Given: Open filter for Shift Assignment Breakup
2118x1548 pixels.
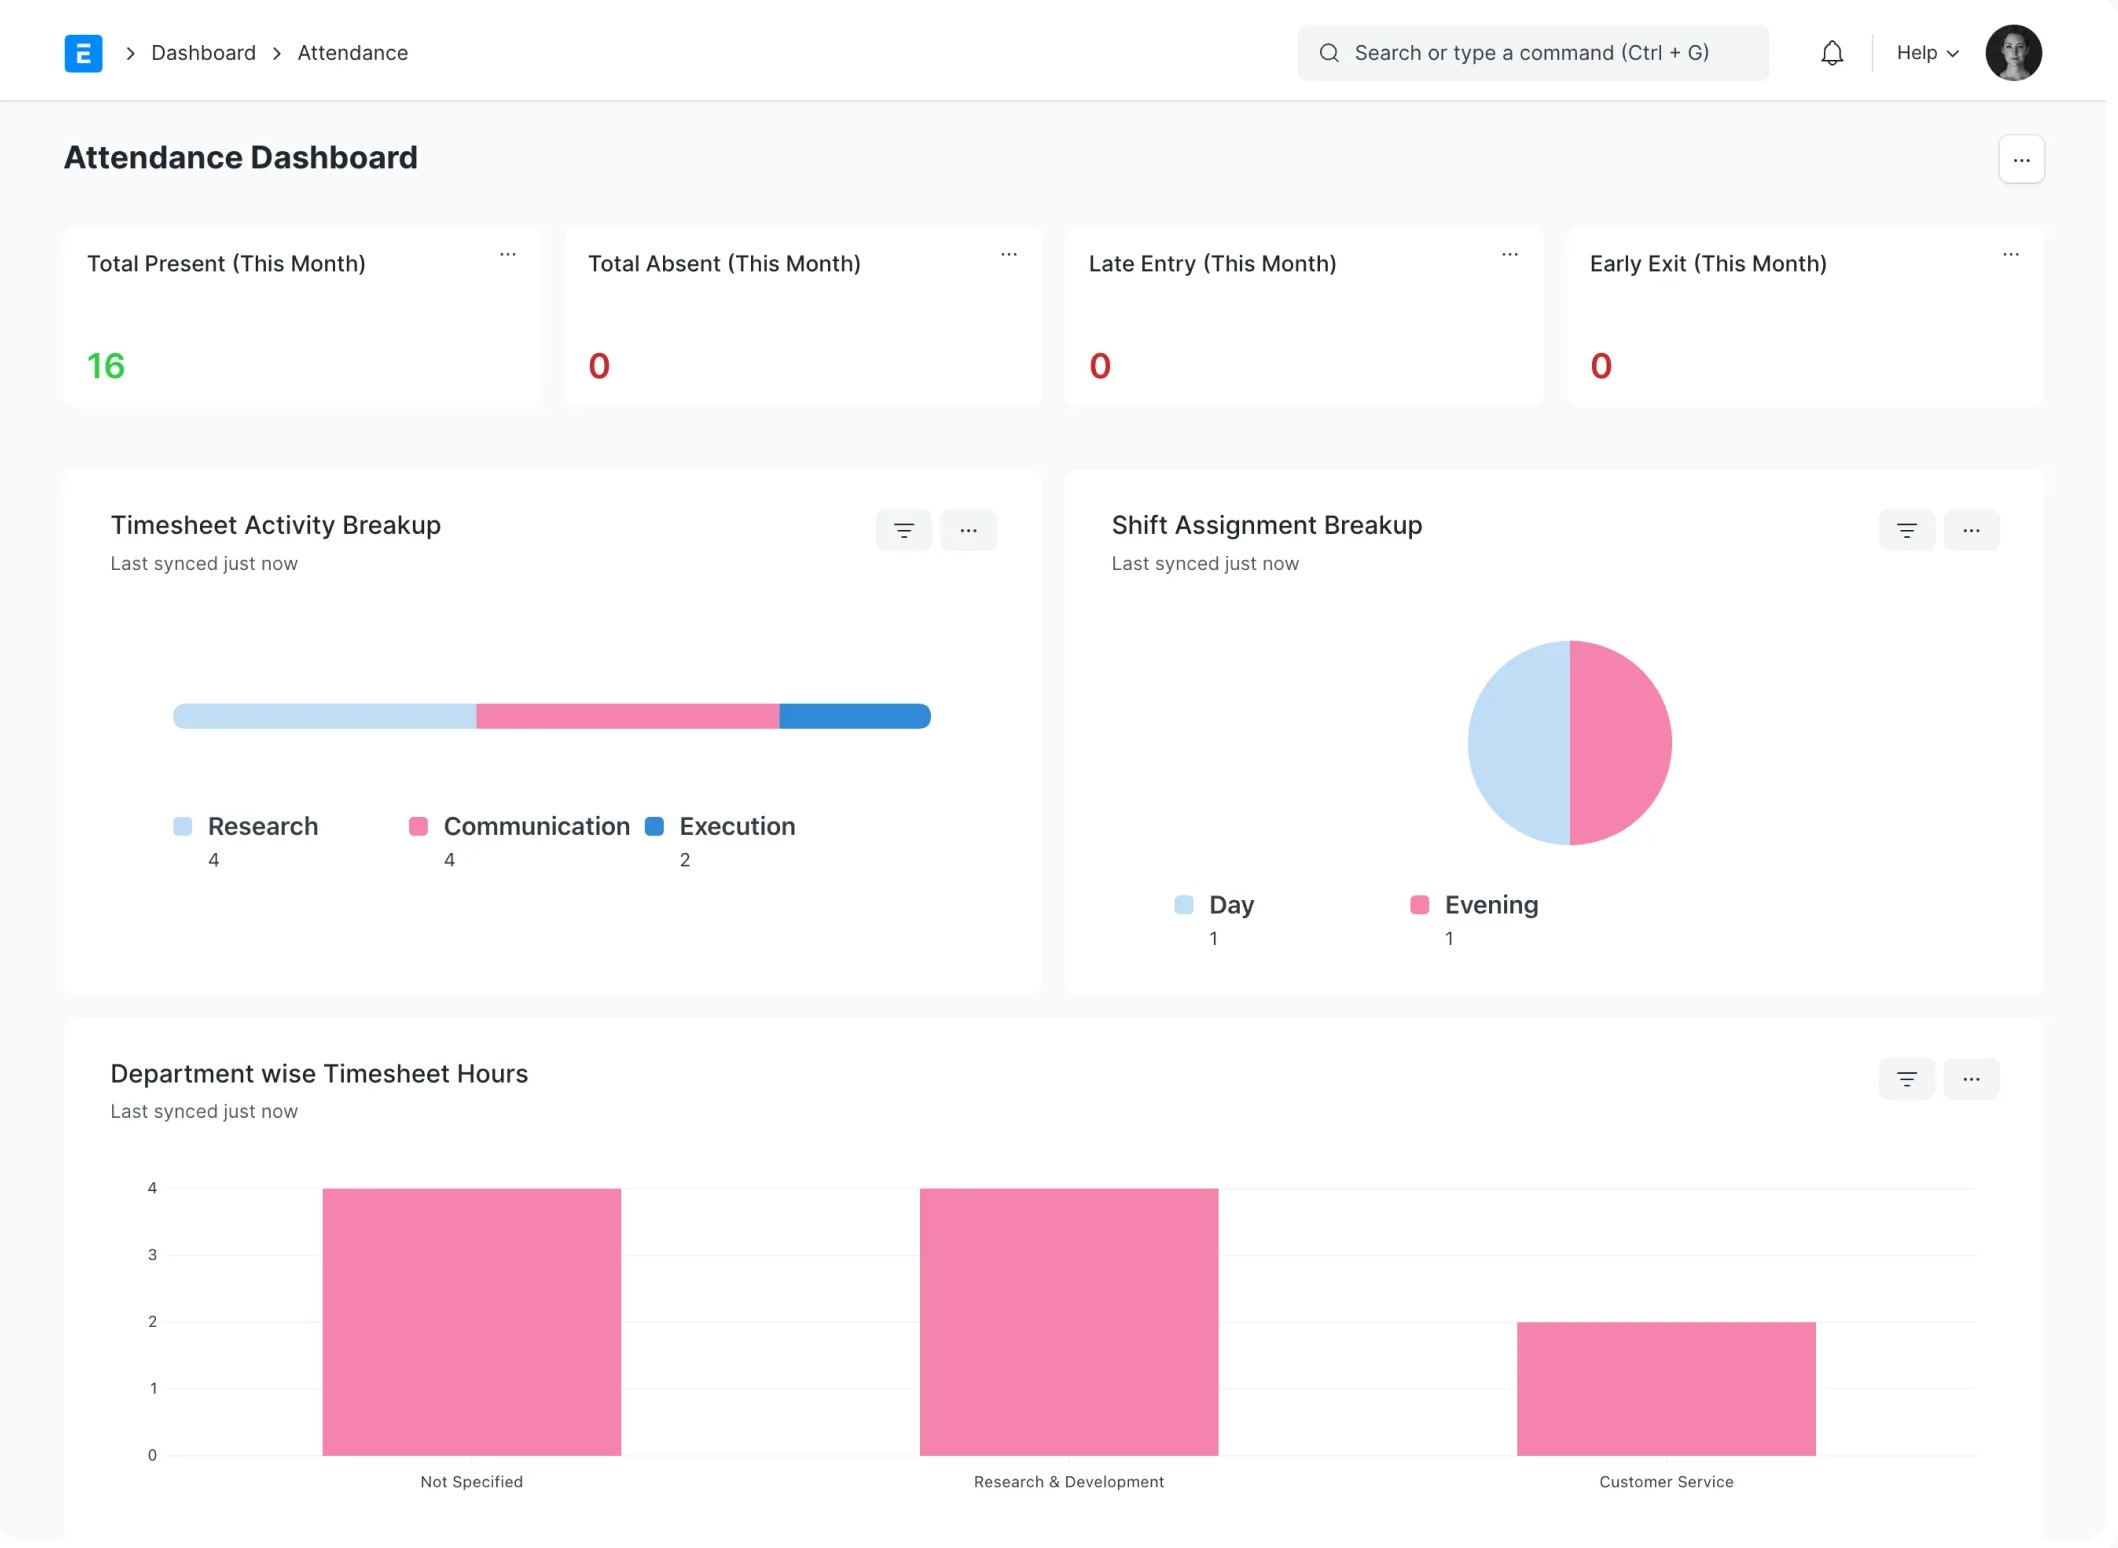Looking at the screenshot, I should tap(1906, 530).
